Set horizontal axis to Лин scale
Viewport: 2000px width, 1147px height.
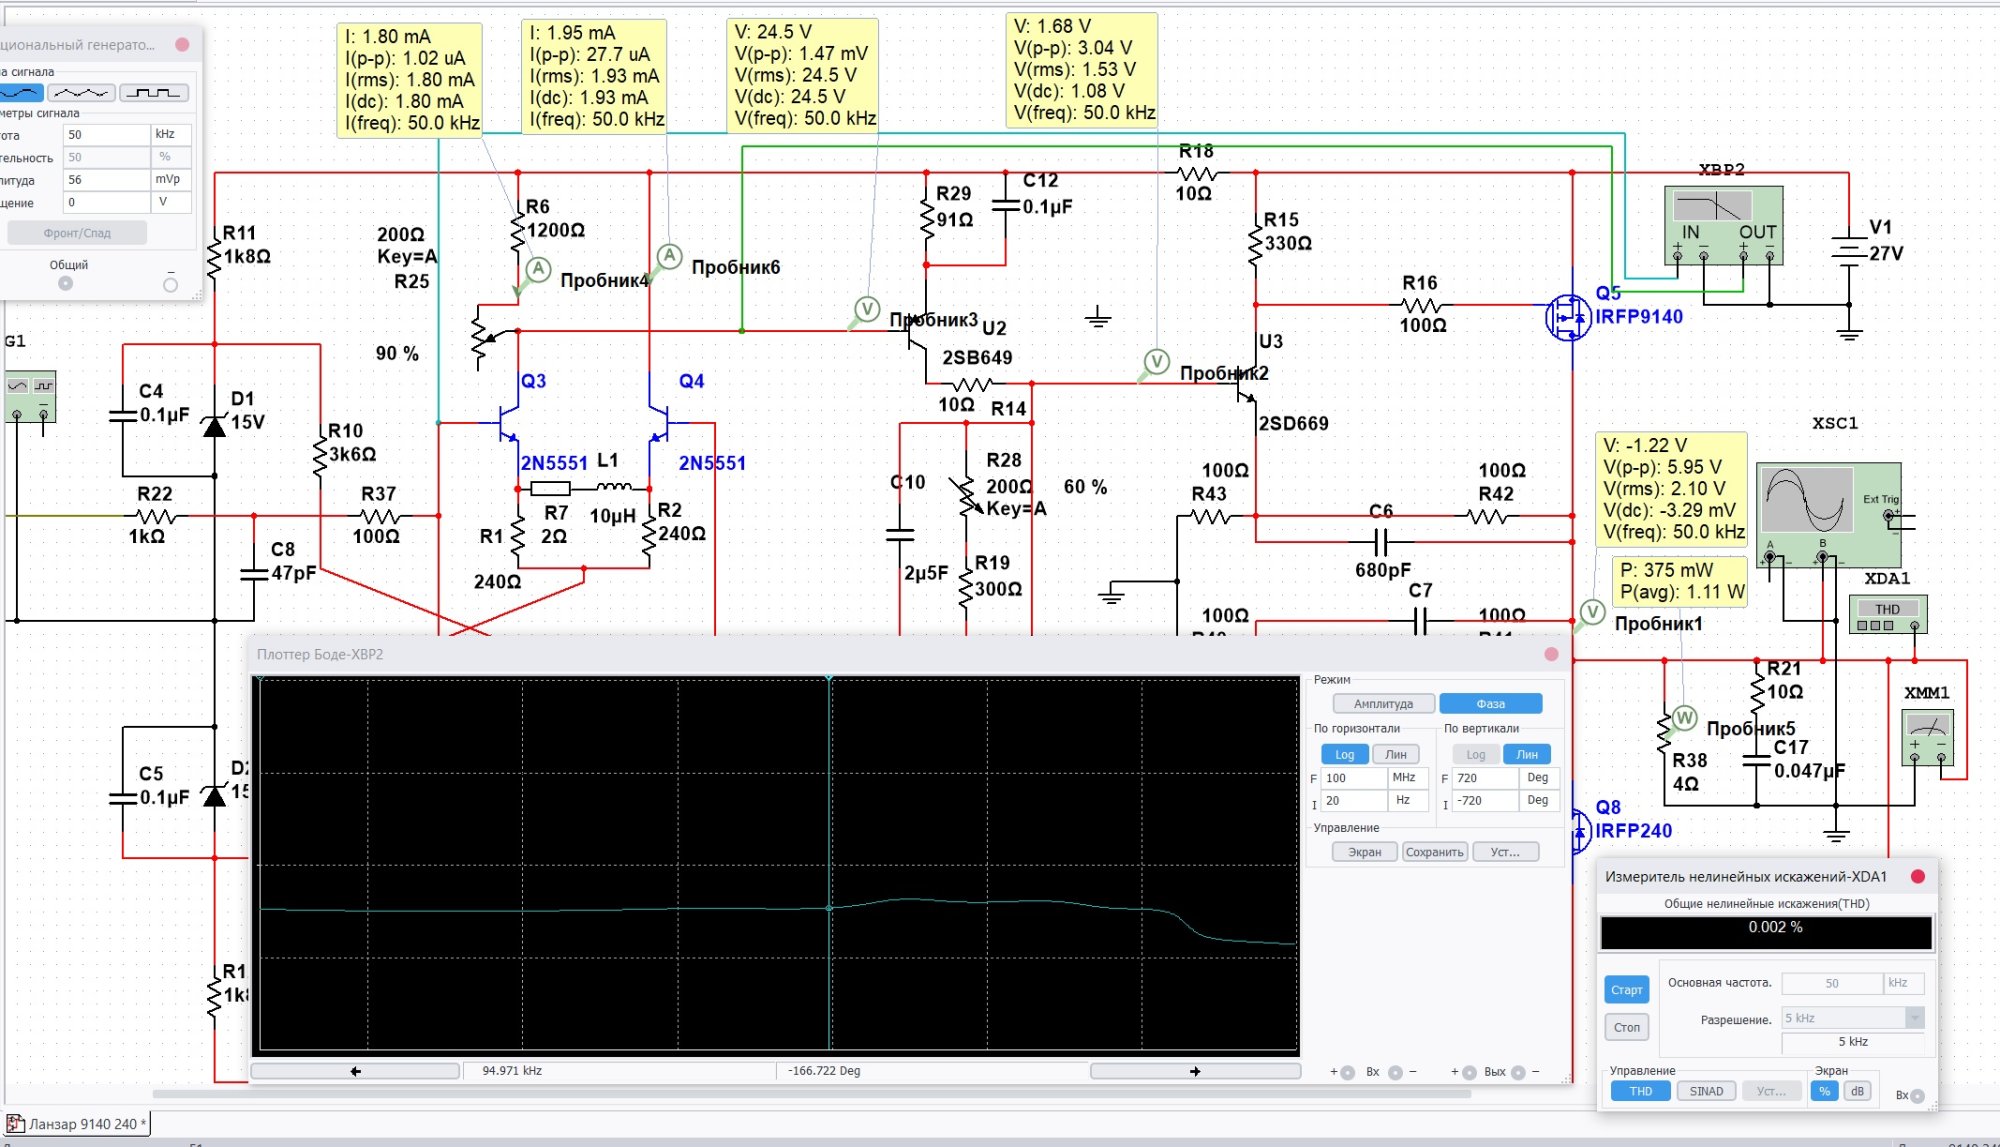[x=1396, y=755]
